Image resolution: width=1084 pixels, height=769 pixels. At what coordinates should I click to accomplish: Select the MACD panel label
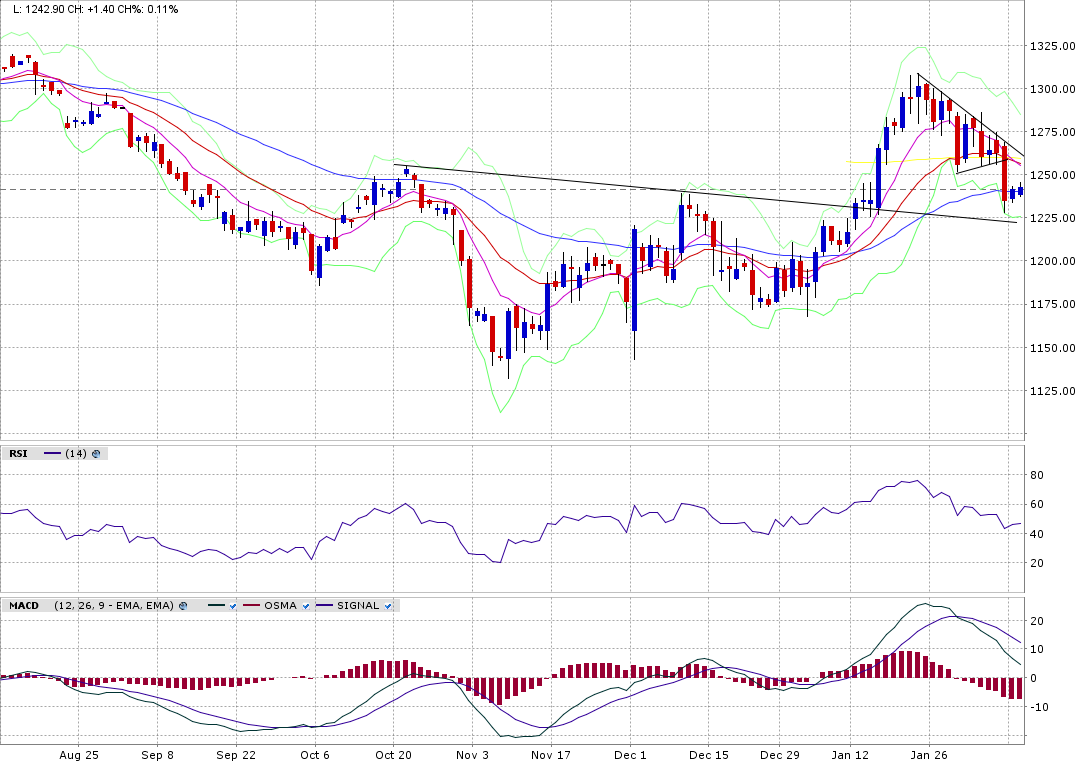pos(24,606)
